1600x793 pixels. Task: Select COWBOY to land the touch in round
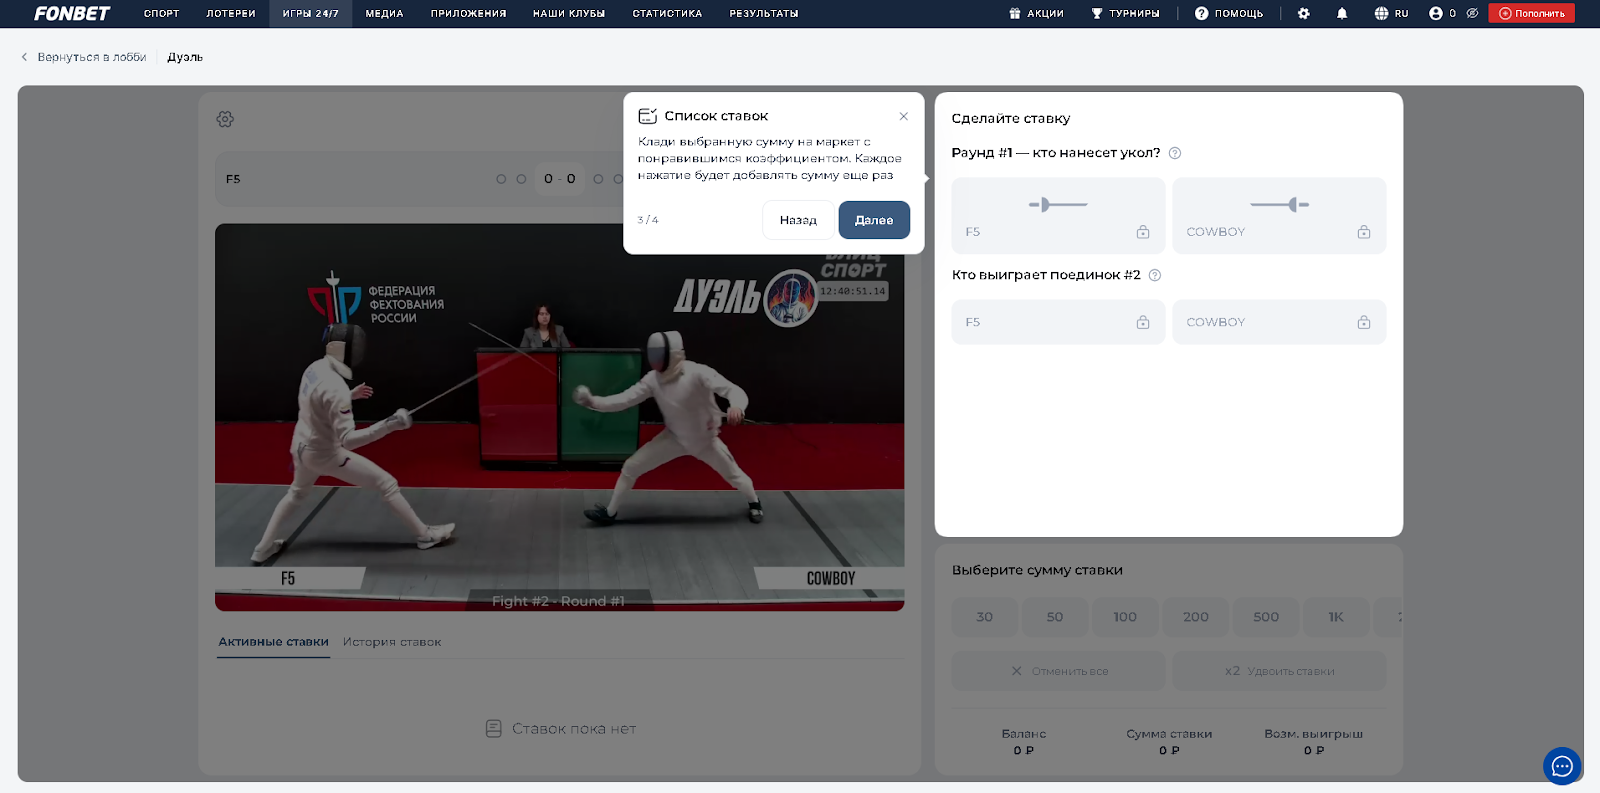[x=1279, y=216]
